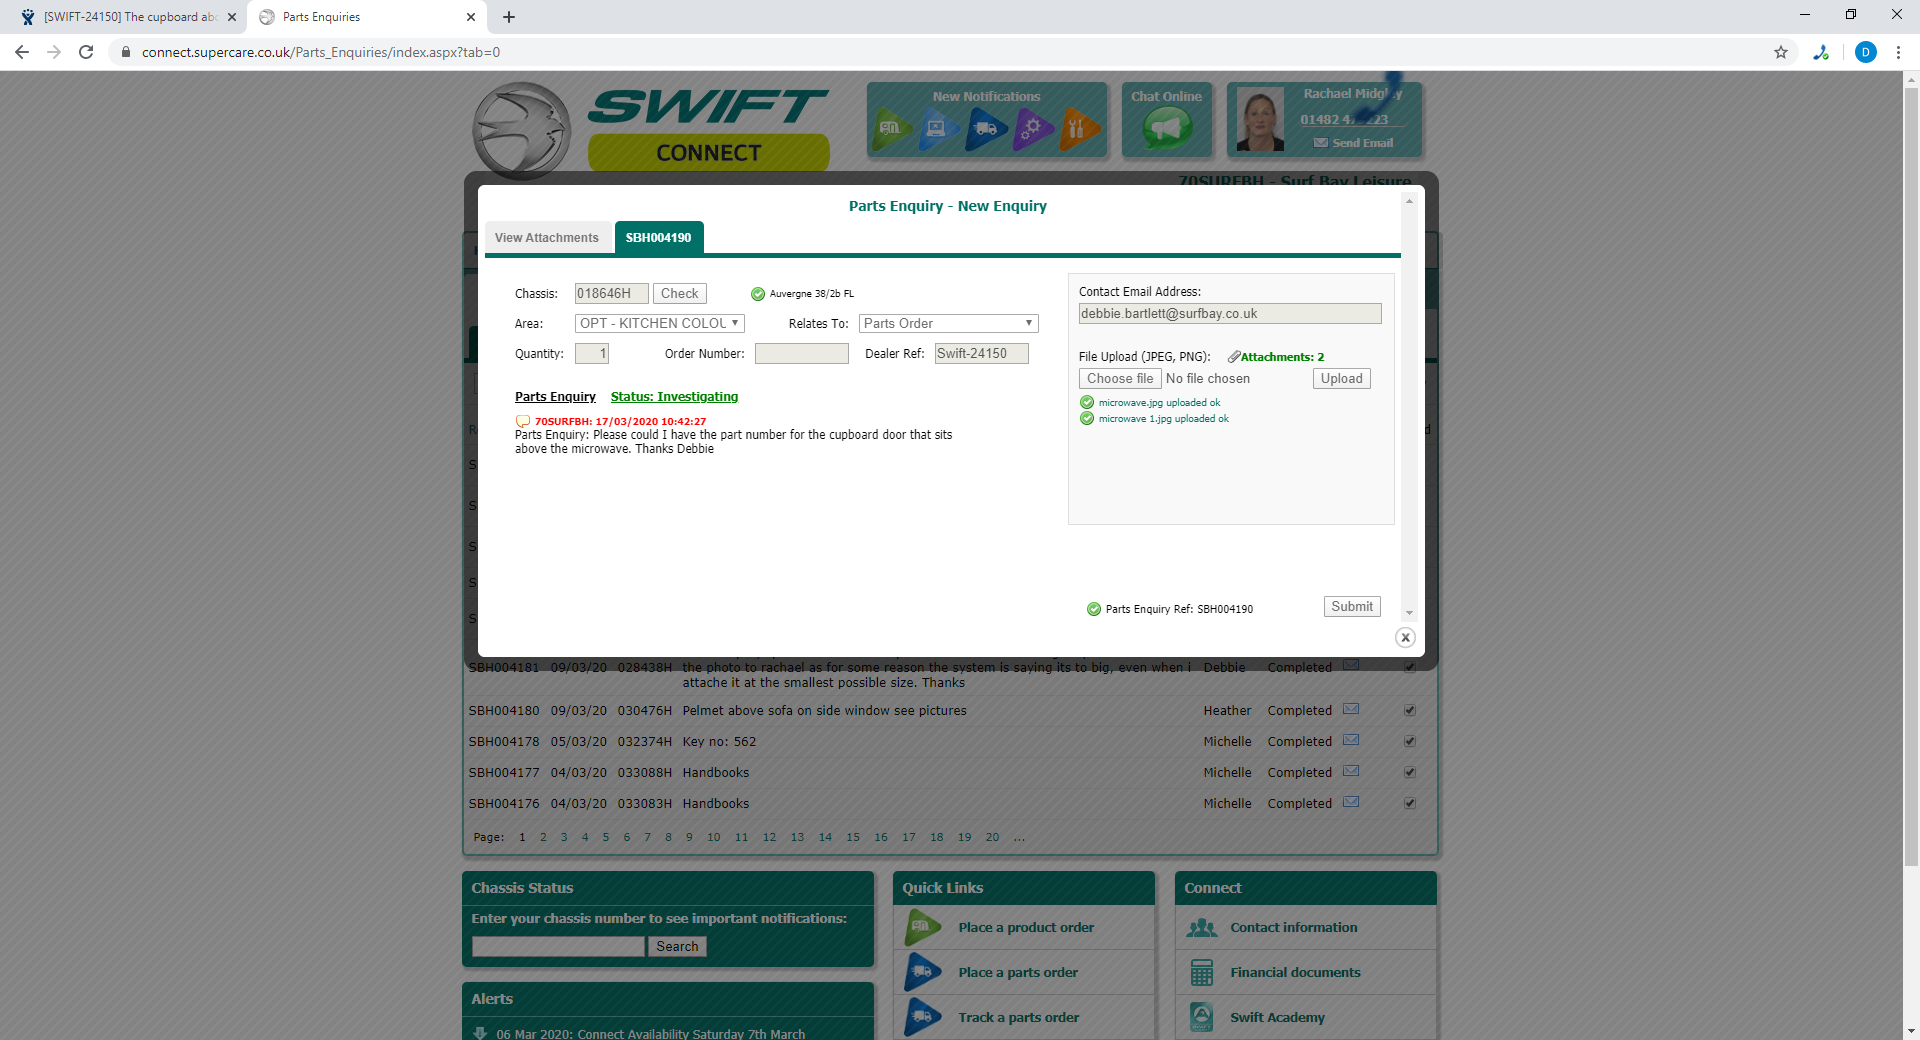Click the Chassis Status search input

[x=558, y=946]
